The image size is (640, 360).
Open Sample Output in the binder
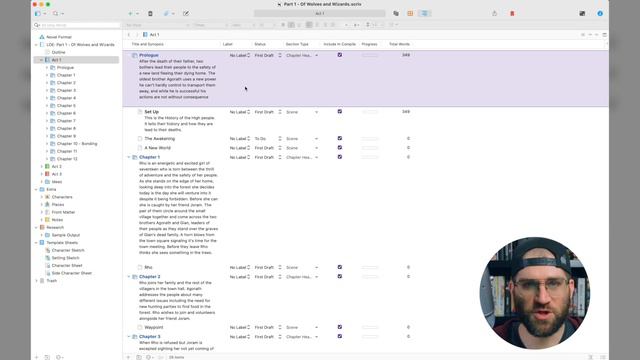[x=65, y=235]
